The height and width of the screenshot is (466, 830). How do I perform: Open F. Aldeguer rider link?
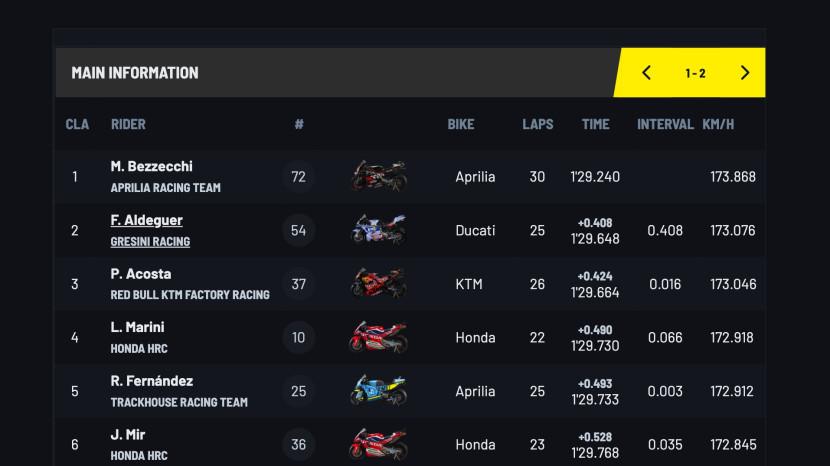coord(146,220)
